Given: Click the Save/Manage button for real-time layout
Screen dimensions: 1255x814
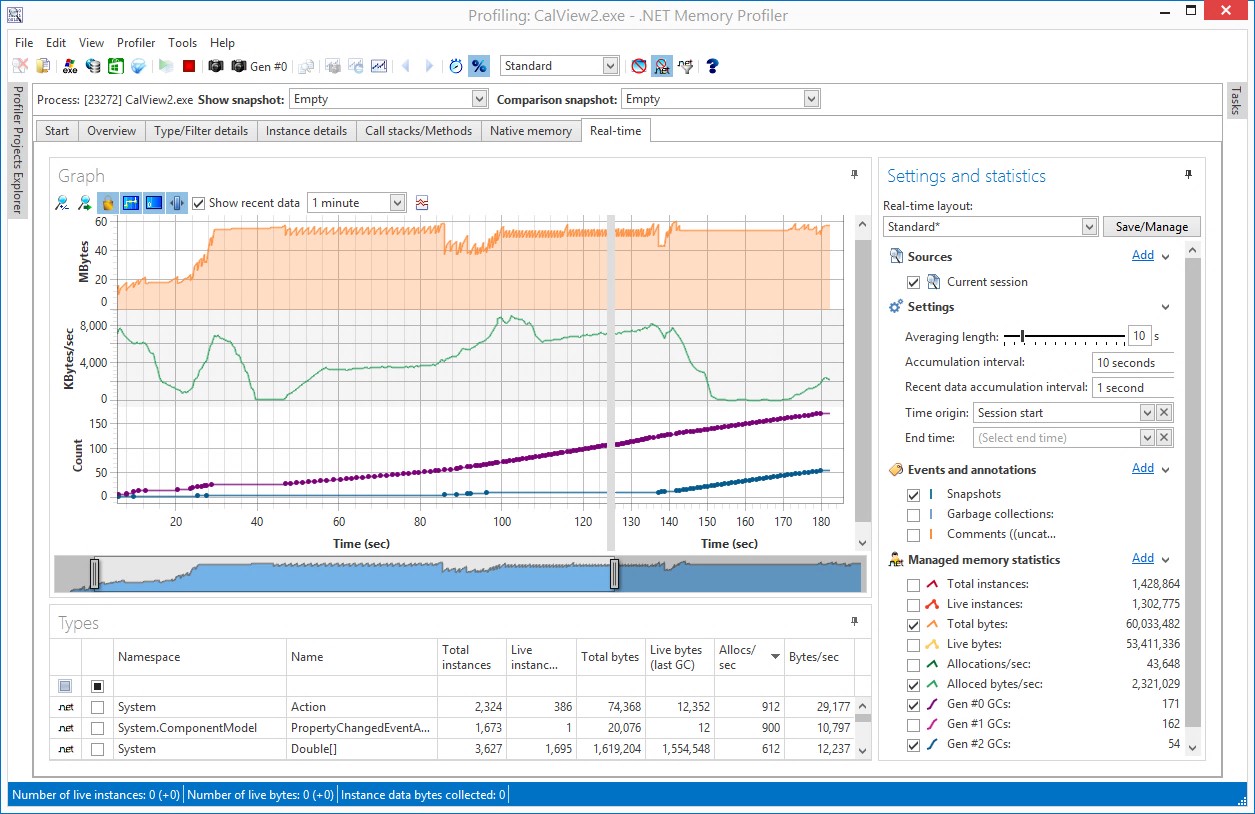Looking at the screenshot, I should click(x=1151, y=226).
